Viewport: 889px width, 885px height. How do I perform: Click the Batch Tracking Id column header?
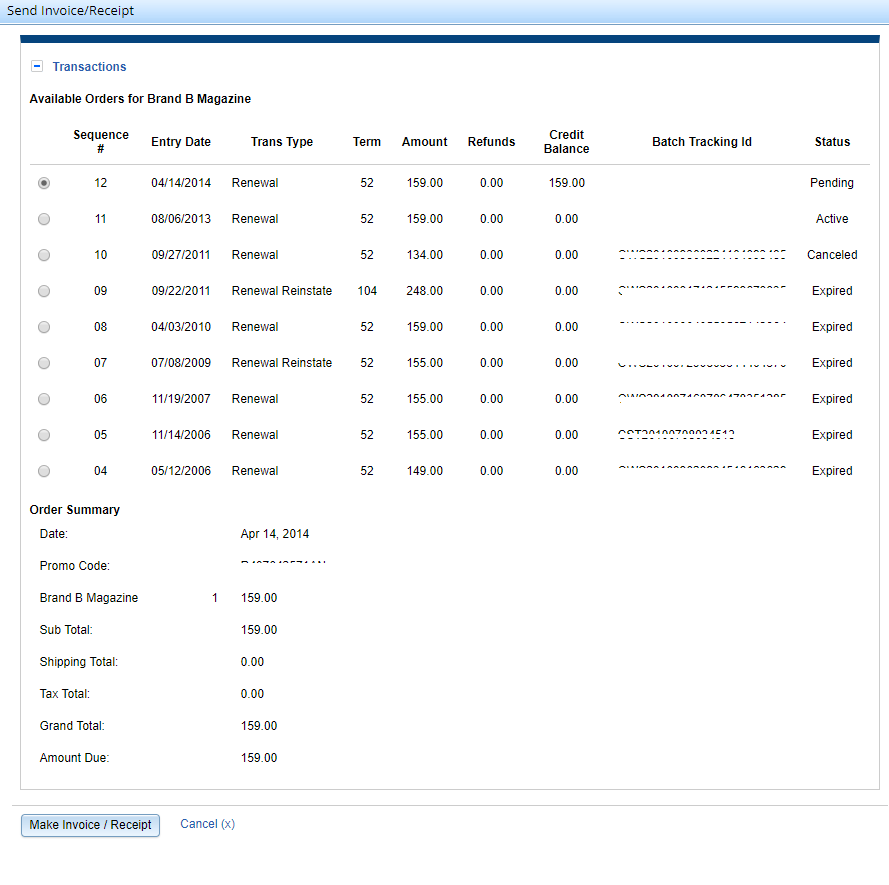pyautogui.click(x=701, y=142)
